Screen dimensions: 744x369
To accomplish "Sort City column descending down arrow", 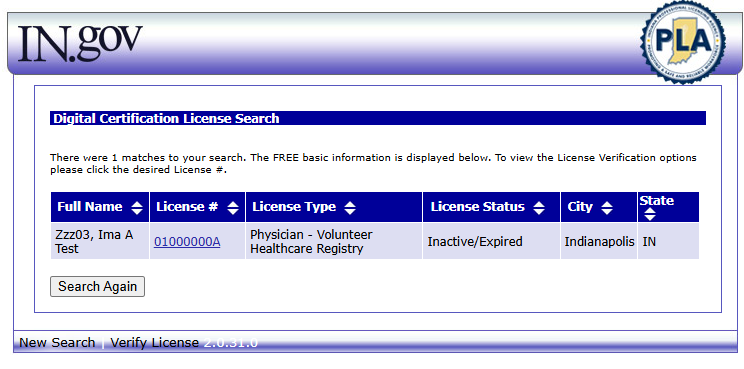I will (x=607, y=212).
